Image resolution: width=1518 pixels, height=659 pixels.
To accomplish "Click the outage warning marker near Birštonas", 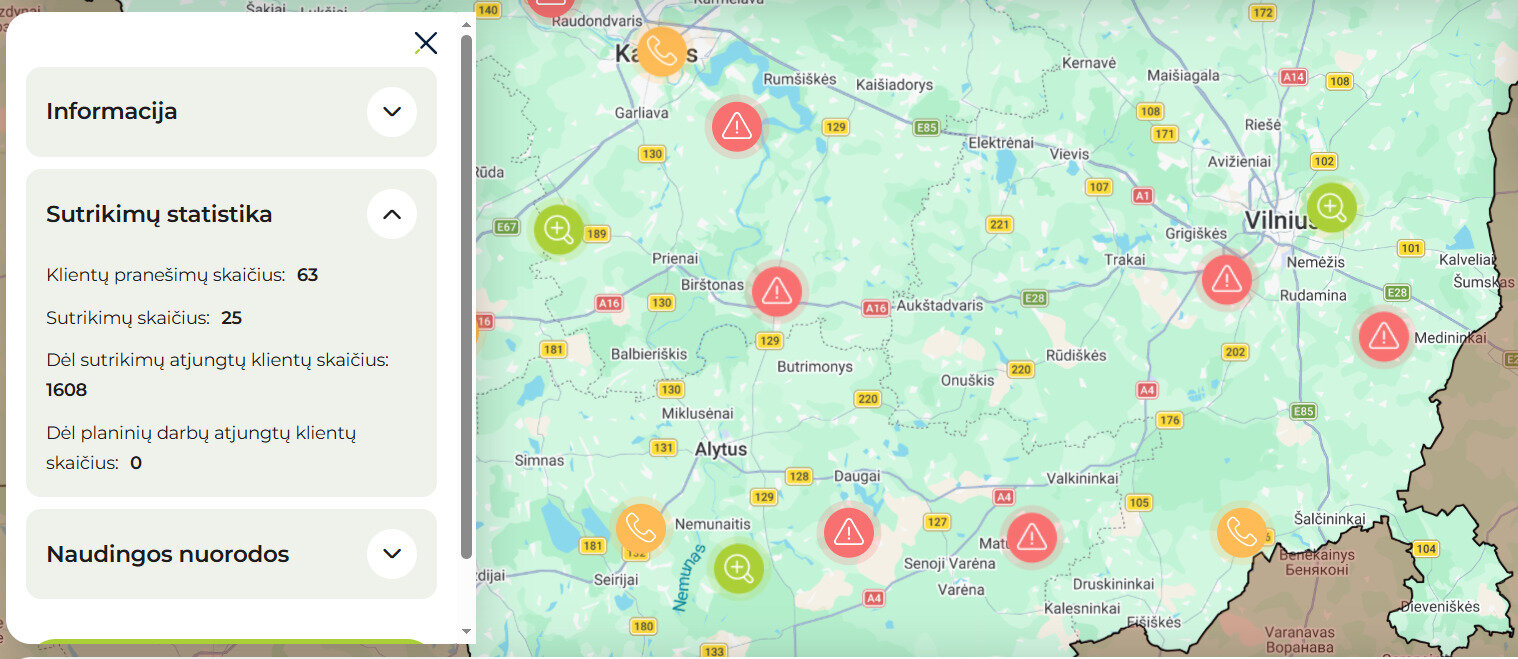I will pos(777,291).
